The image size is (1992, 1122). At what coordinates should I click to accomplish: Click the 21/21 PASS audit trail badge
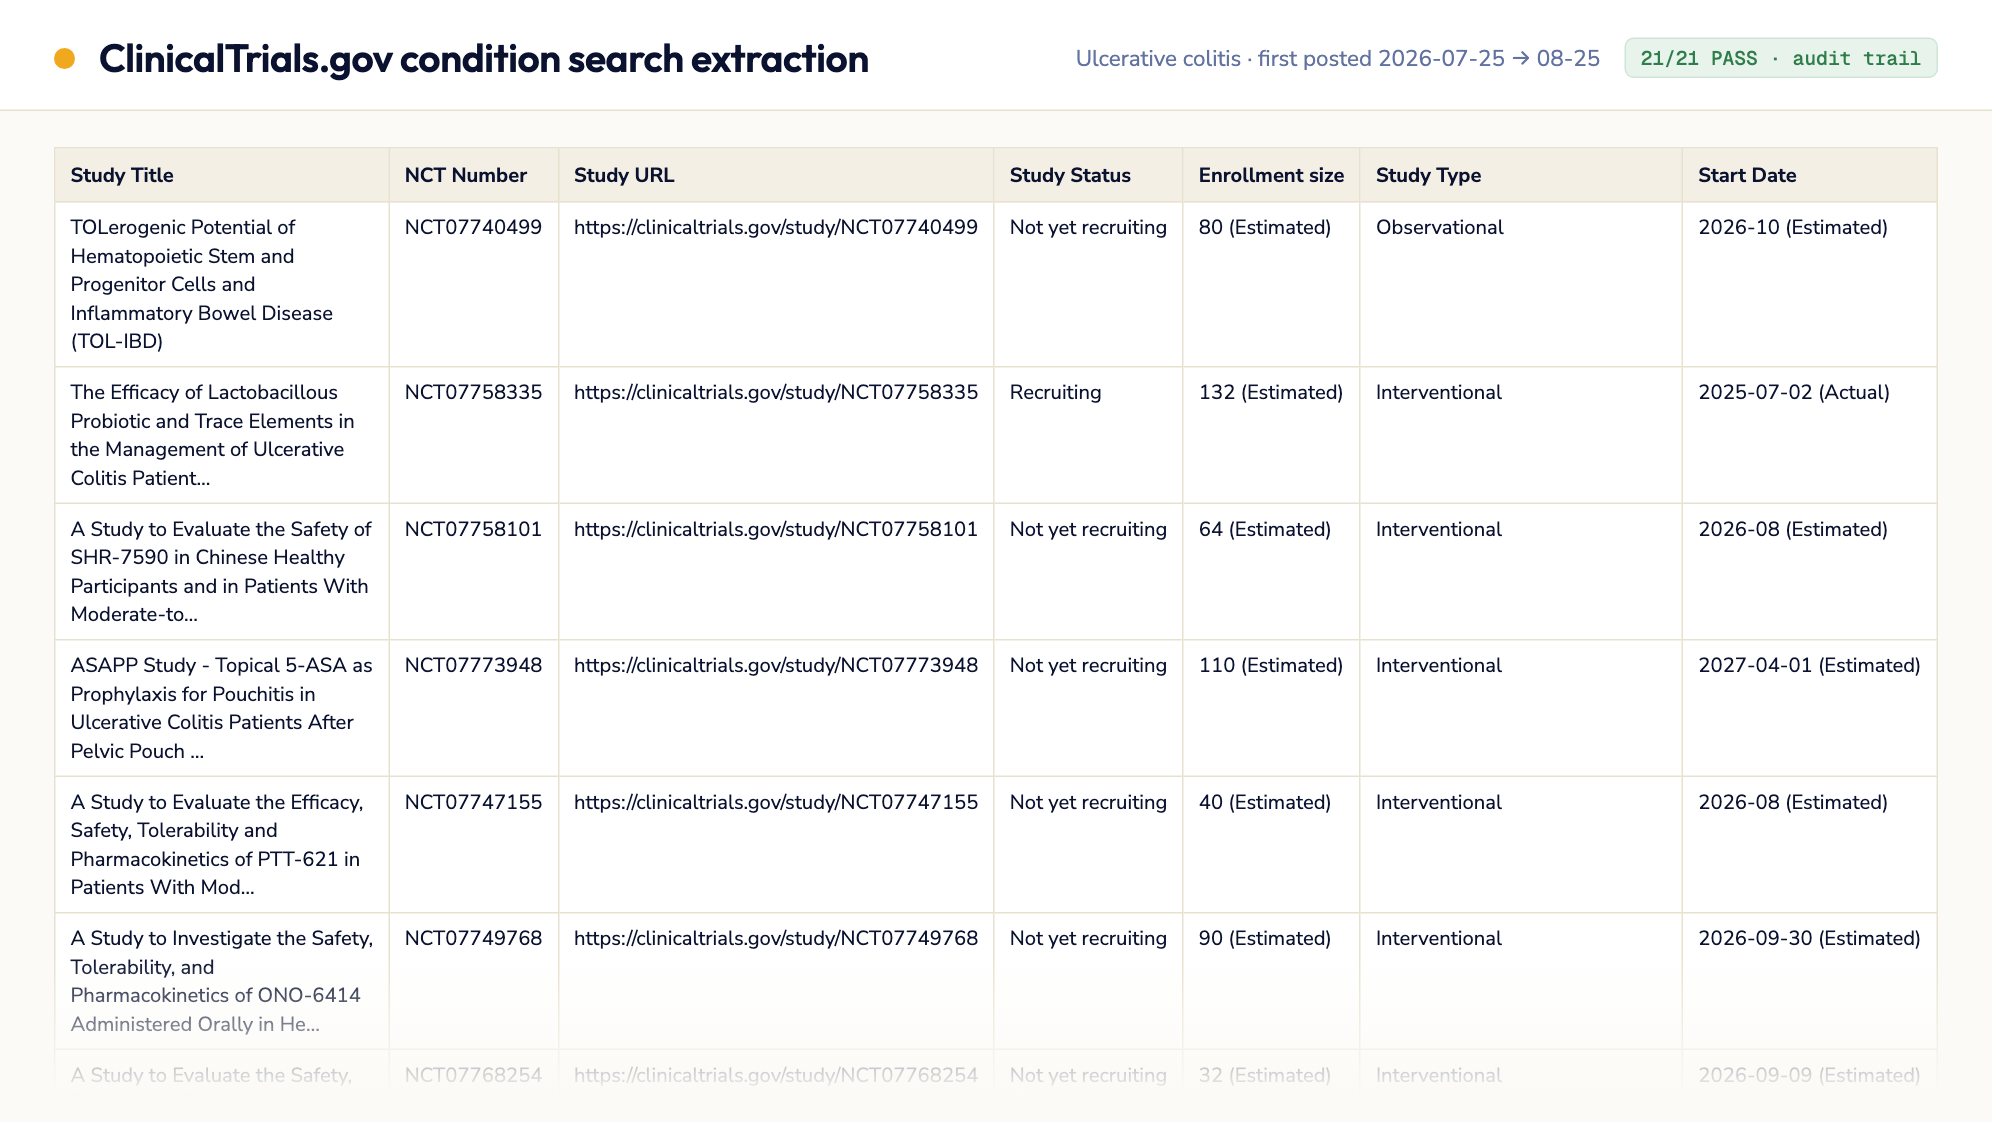(1780, 58)
